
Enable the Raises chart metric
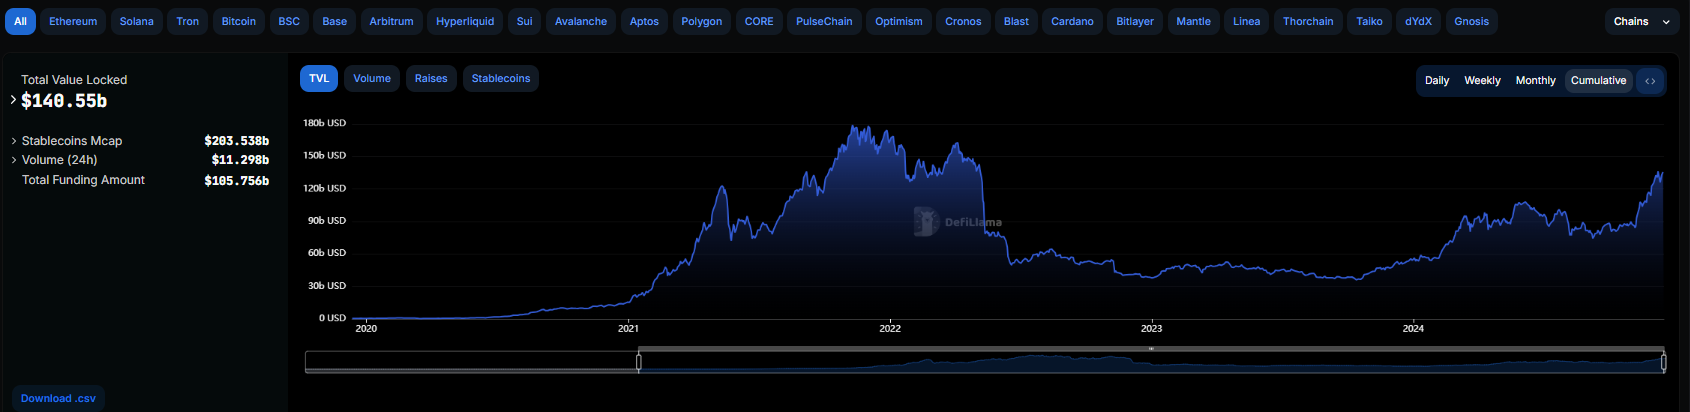(x=431, y=79)
